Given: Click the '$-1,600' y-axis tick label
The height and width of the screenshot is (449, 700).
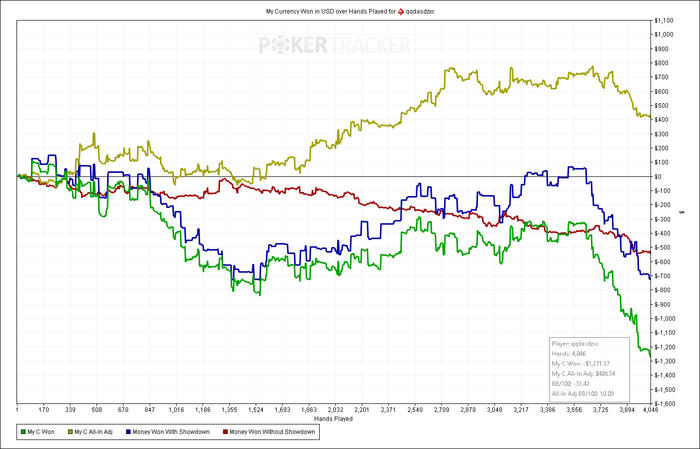Looking at the screenshot, I should tap(664, 404).
